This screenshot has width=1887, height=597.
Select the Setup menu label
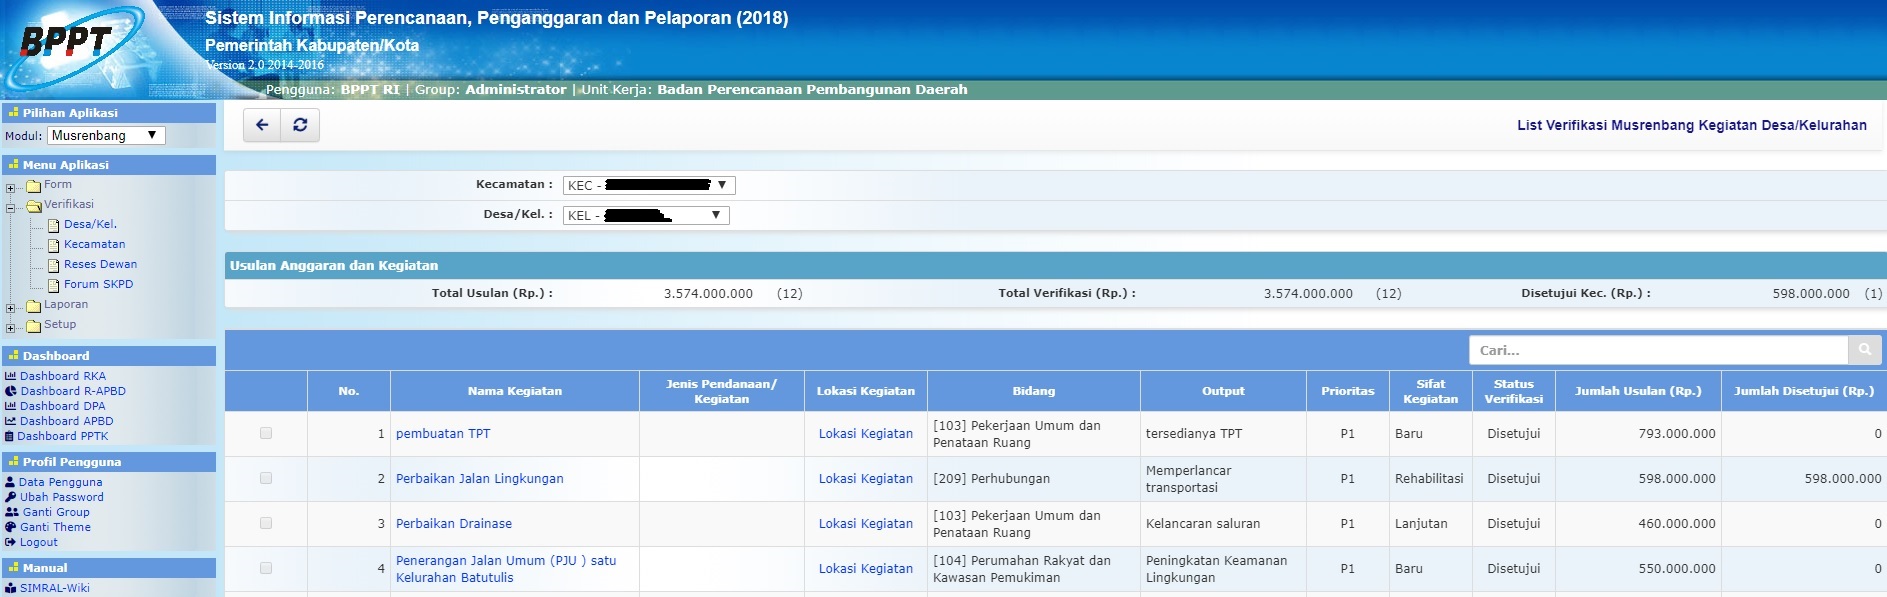(x=60, y=324)
